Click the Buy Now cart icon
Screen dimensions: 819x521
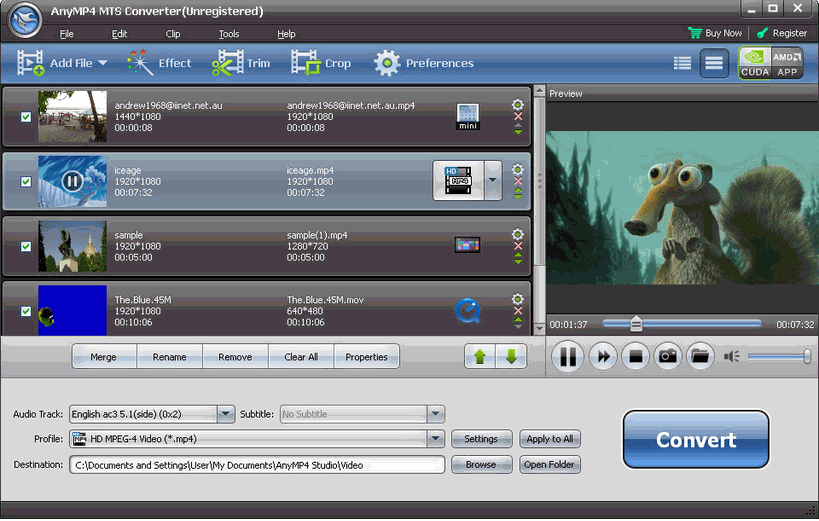pos(695,33)
